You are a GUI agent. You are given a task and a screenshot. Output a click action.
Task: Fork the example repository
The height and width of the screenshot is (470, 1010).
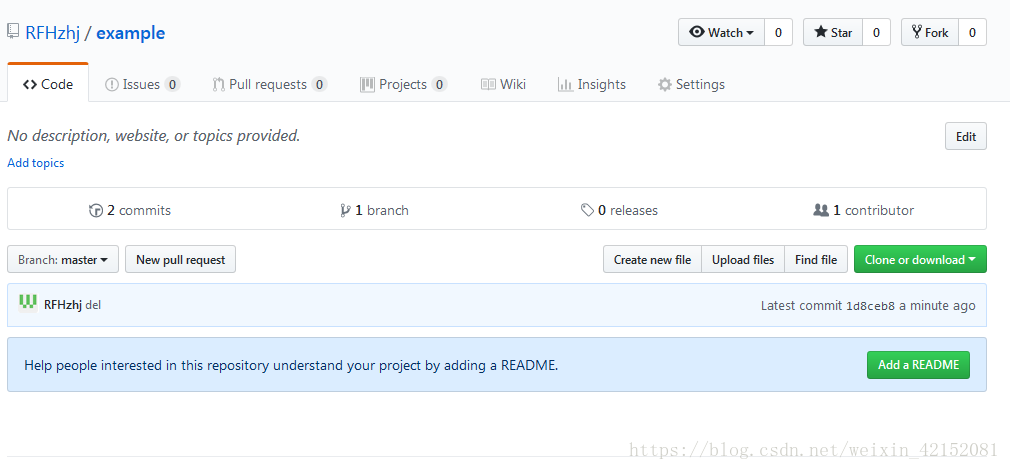pos(930,33)
